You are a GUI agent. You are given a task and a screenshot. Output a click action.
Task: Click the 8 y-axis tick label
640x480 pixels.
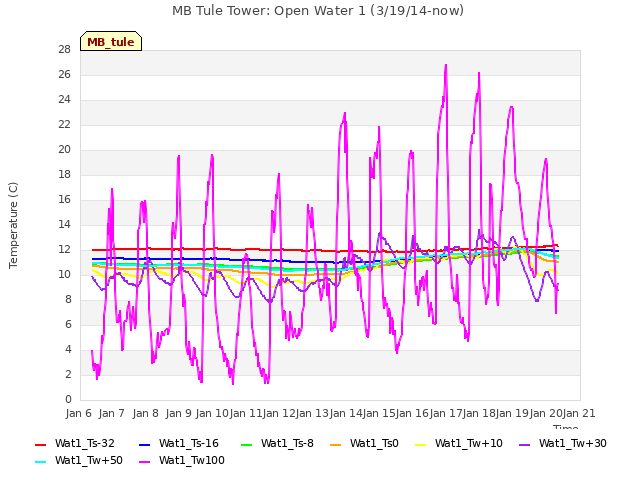tap(68, 299)
